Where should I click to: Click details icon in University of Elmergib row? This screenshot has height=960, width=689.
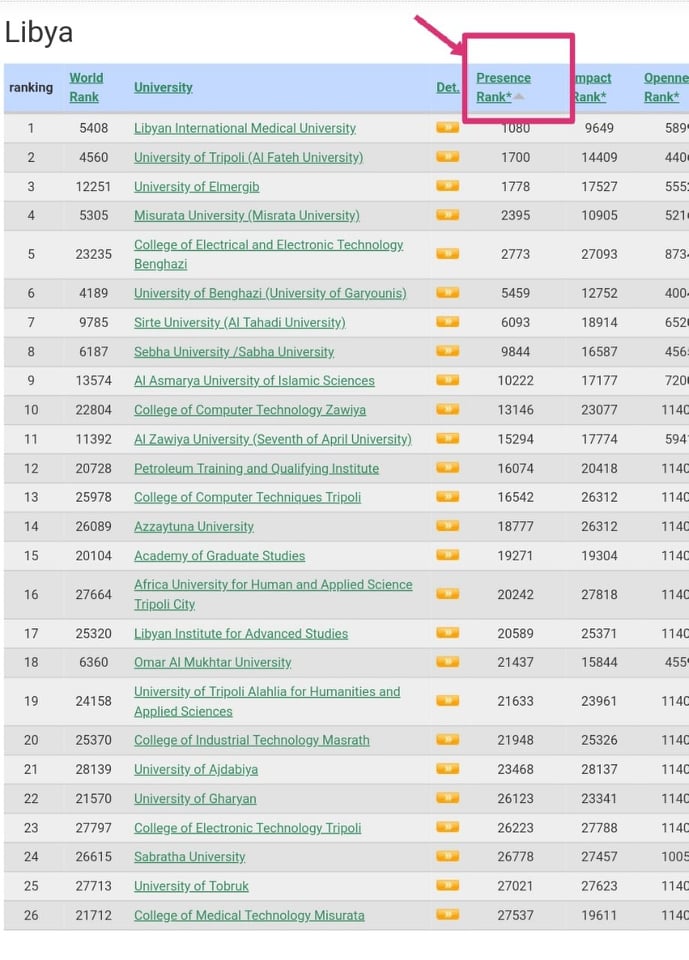(x=448, y=186)
